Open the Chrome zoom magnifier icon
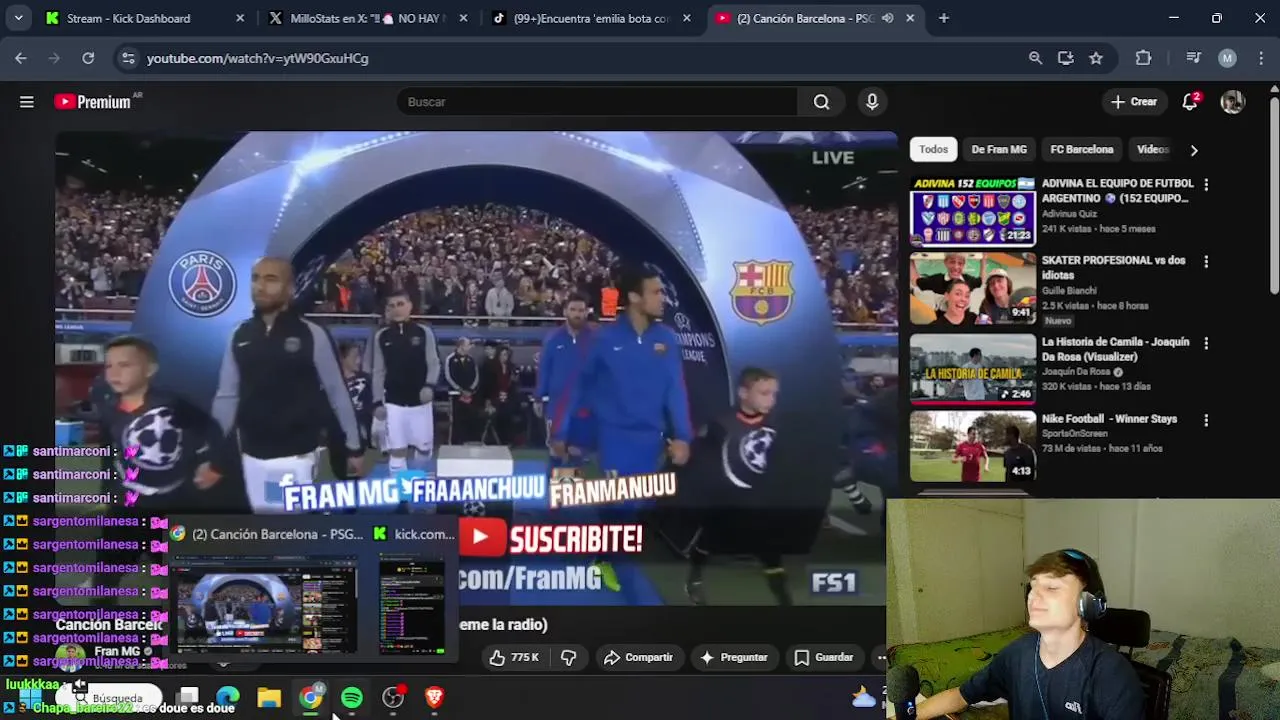 point(1036,58)
